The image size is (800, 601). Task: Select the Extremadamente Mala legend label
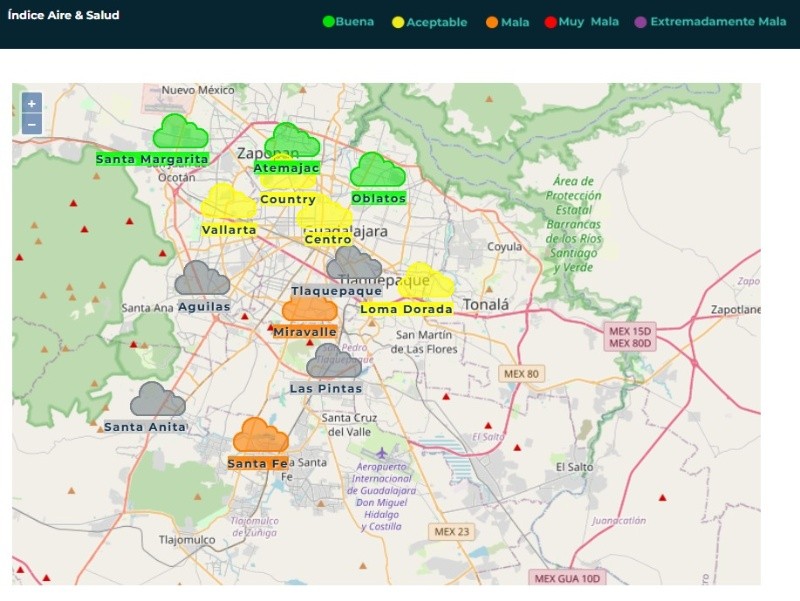pos(718,22)
